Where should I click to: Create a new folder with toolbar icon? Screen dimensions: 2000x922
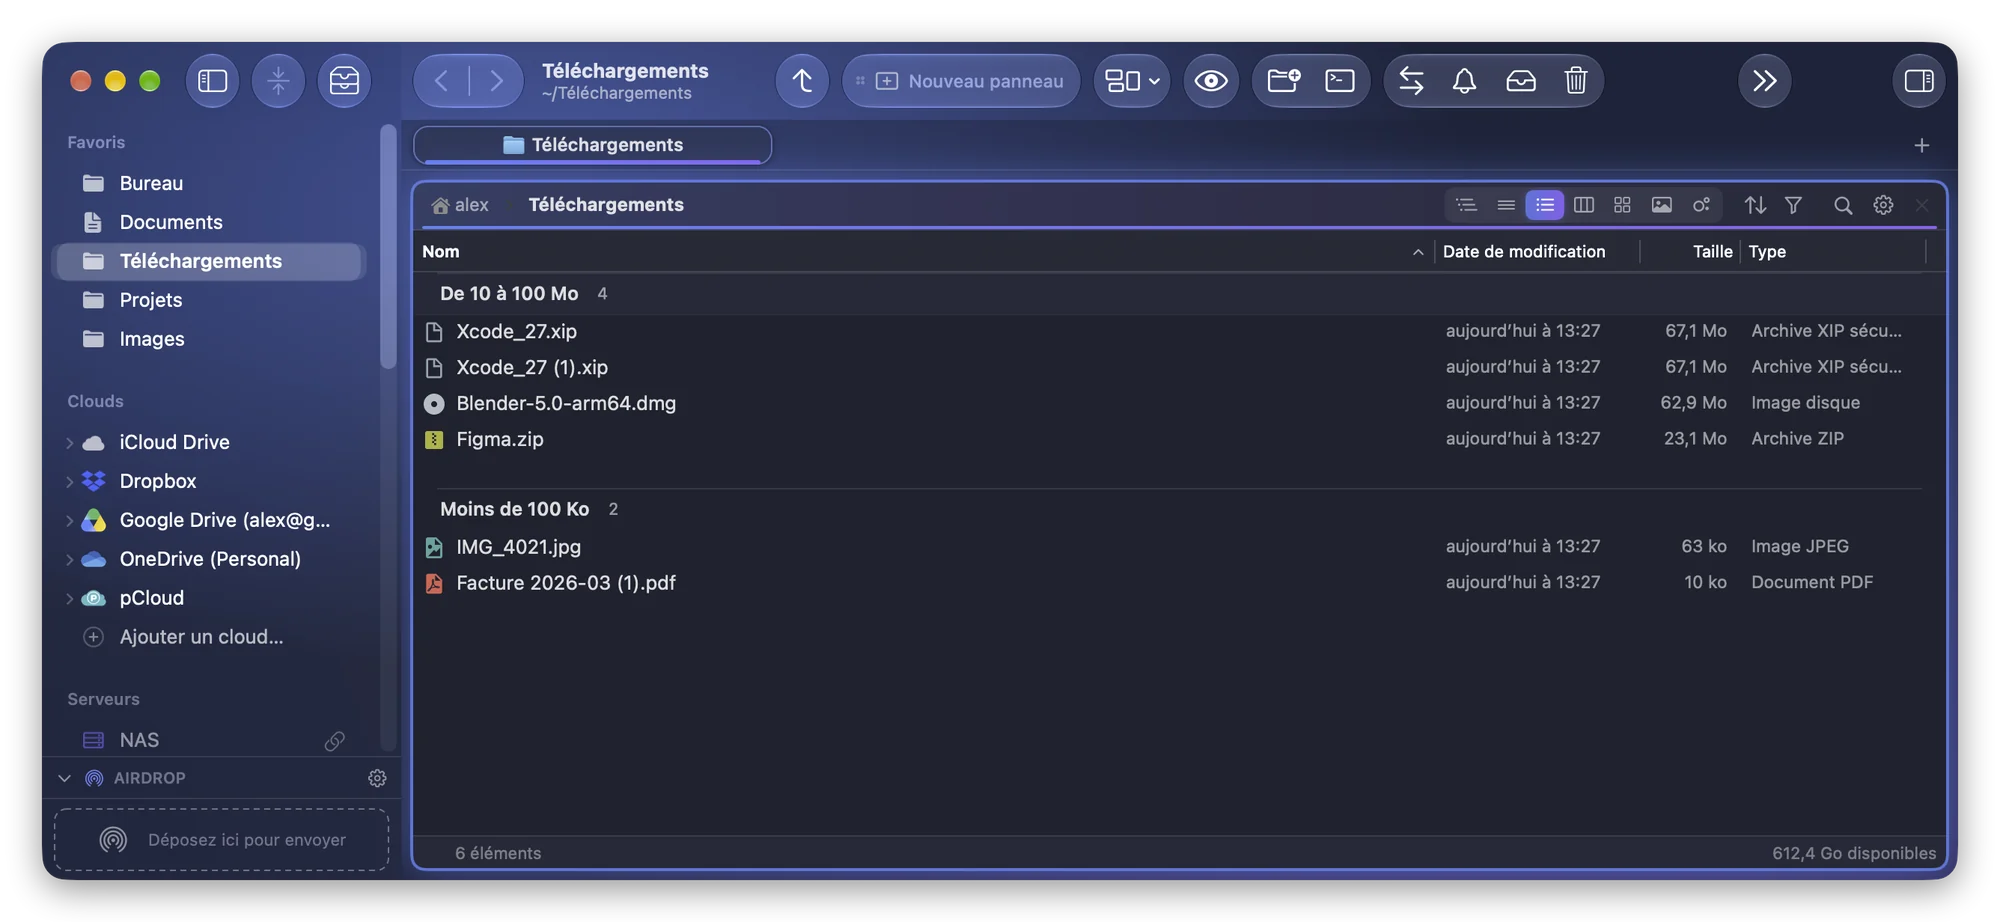[x=1283, y=81]
